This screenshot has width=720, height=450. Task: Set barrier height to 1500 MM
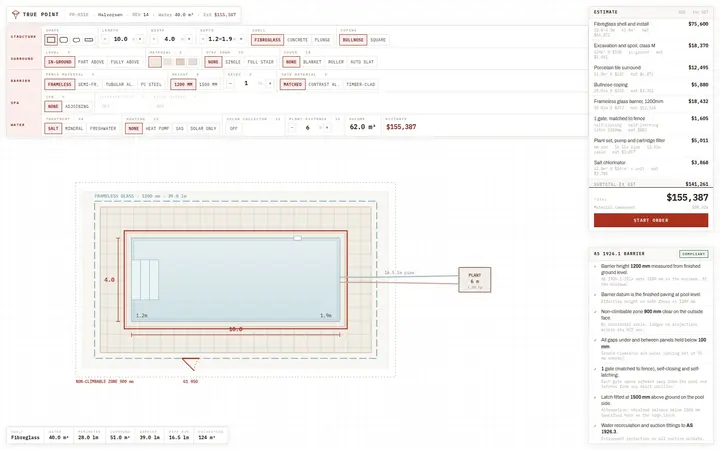(x=208, y=84)
